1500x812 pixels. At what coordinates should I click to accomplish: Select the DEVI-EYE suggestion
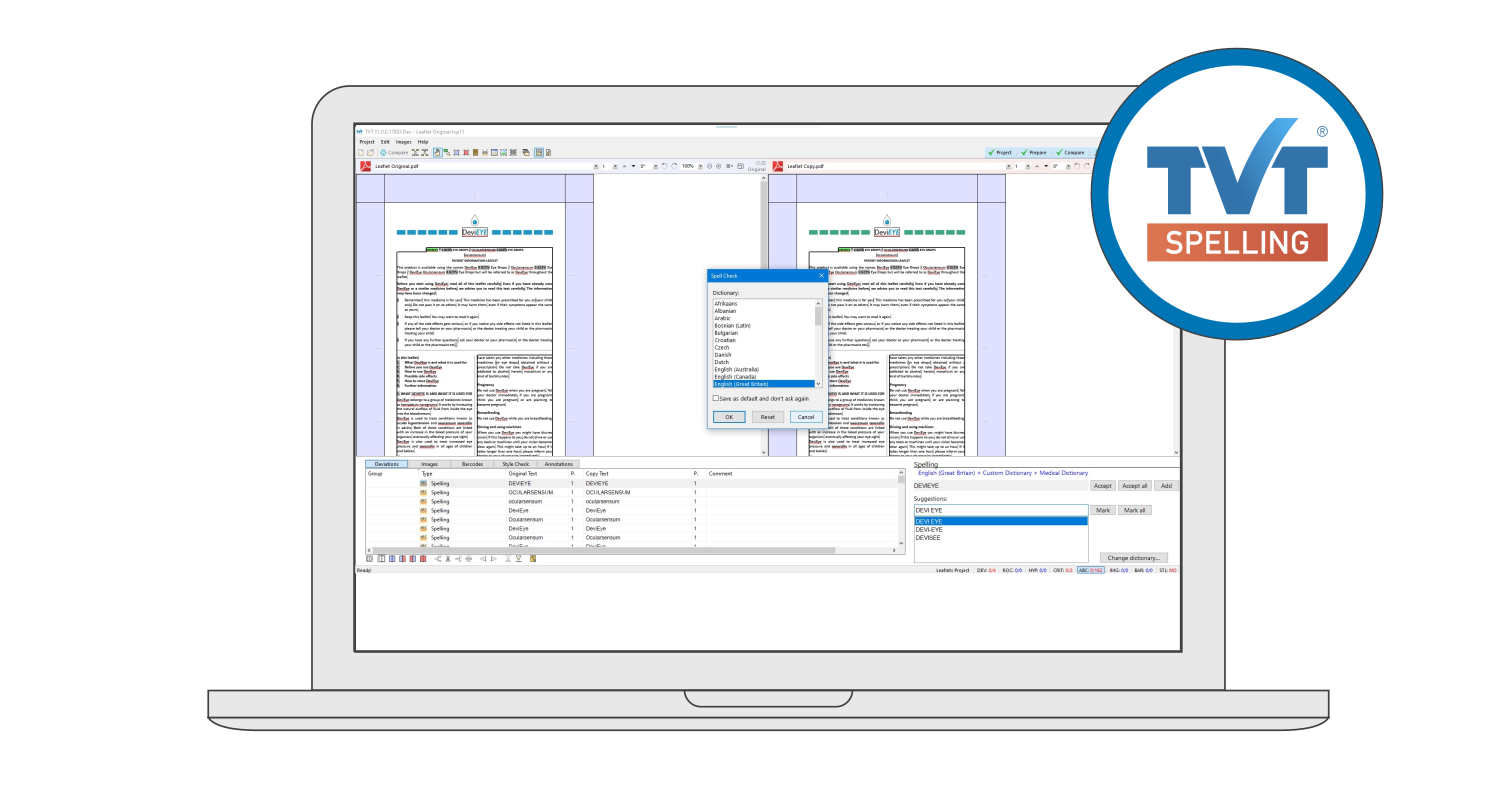click(1000, 530)
